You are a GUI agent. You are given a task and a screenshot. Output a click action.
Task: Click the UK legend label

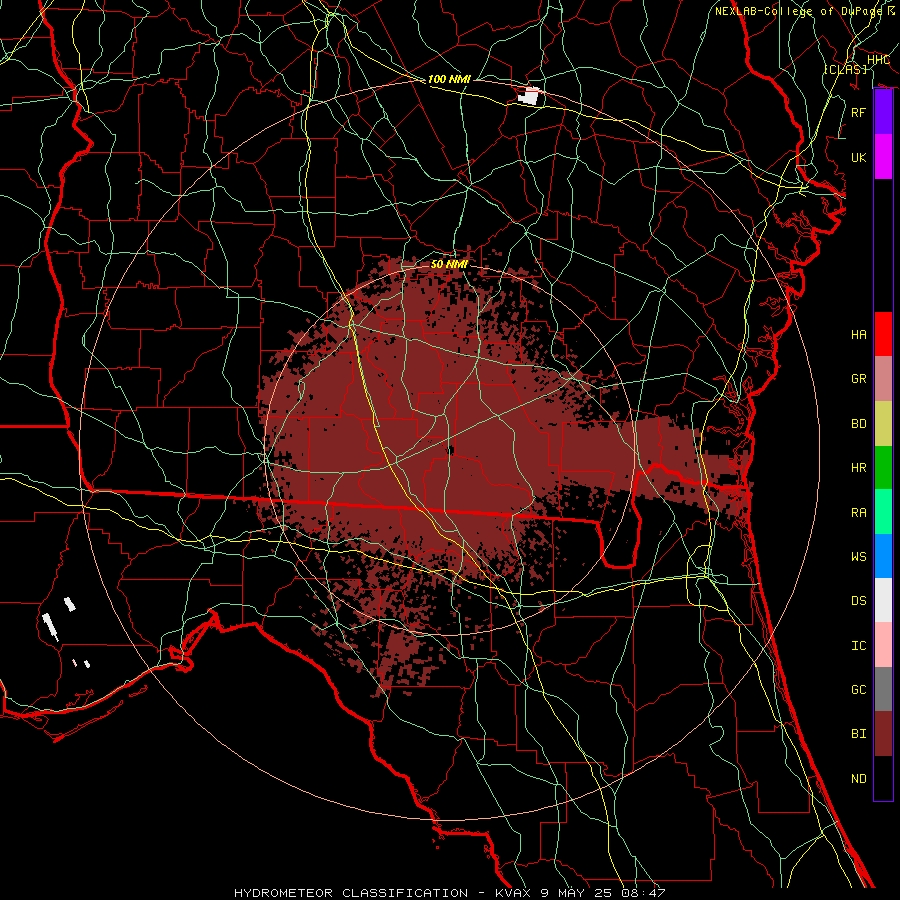coord(858,157)
